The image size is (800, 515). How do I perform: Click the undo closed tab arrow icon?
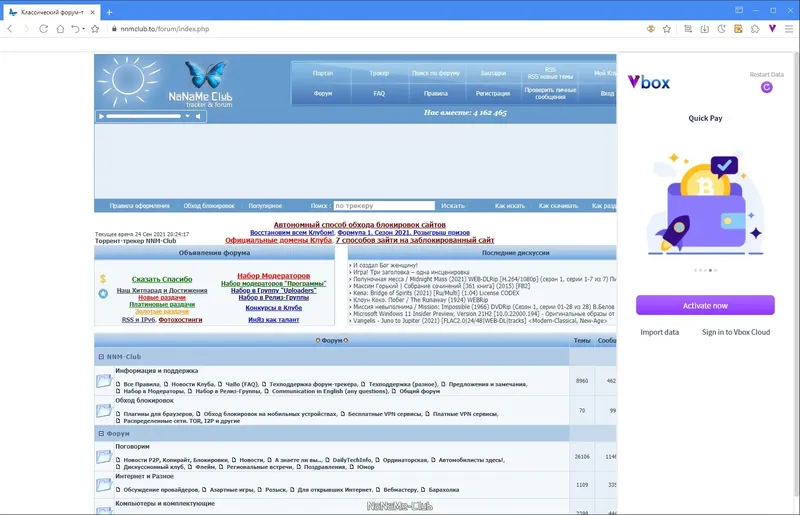[x=75, y=29]
